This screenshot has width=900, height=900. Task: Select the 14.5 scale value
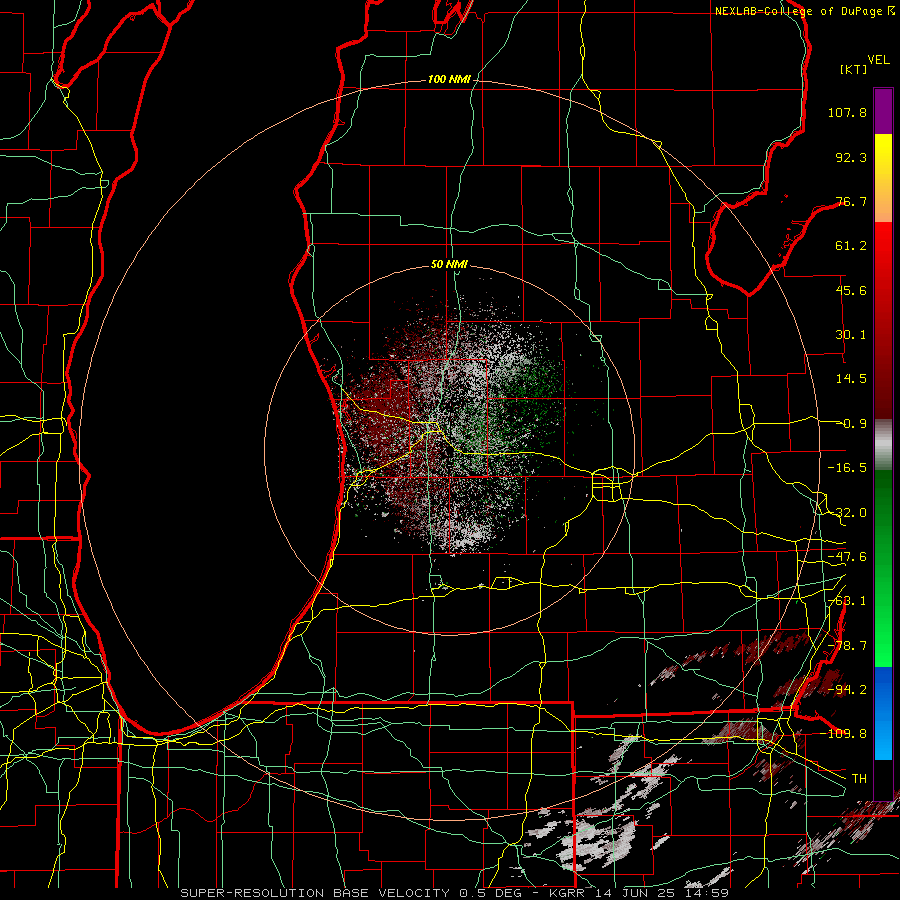851,379
